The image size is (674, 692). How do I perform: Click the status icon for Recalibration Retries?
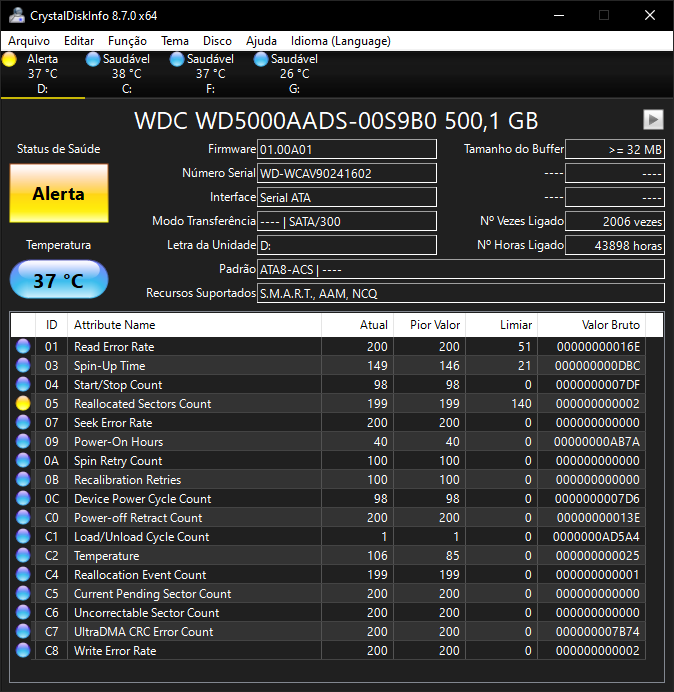23,479
